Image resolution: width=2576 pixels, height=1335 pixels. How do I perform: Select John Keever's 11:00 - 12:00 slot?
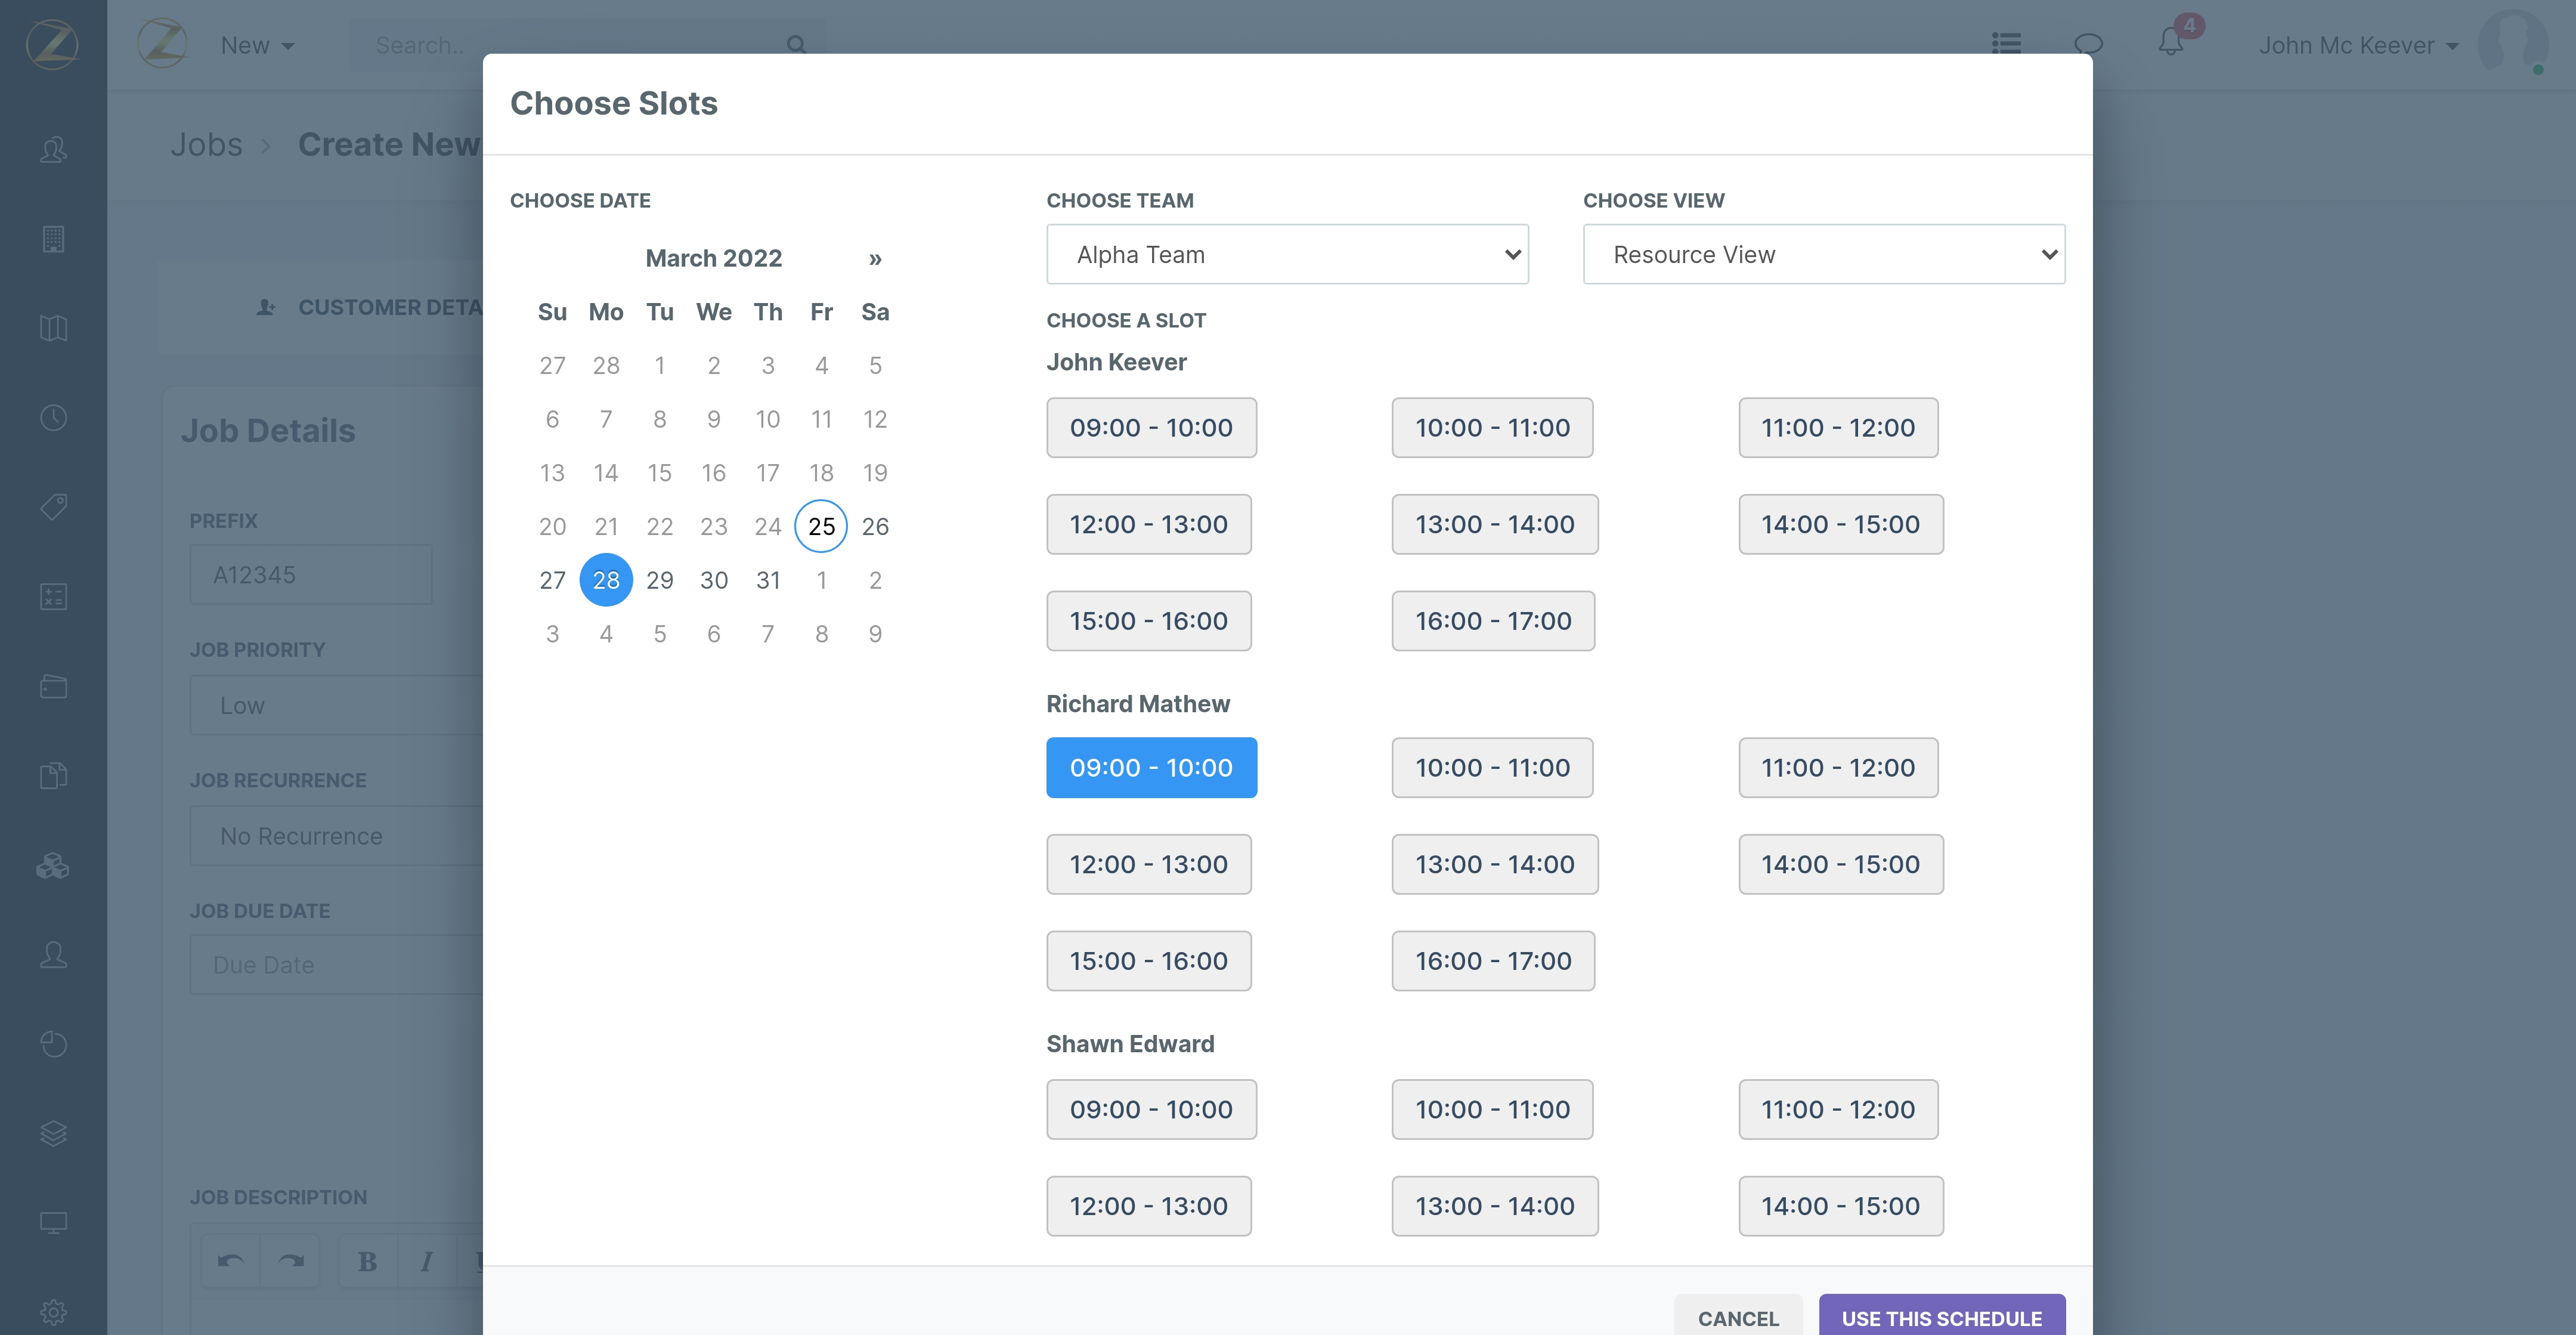[x=1837, y=427]
